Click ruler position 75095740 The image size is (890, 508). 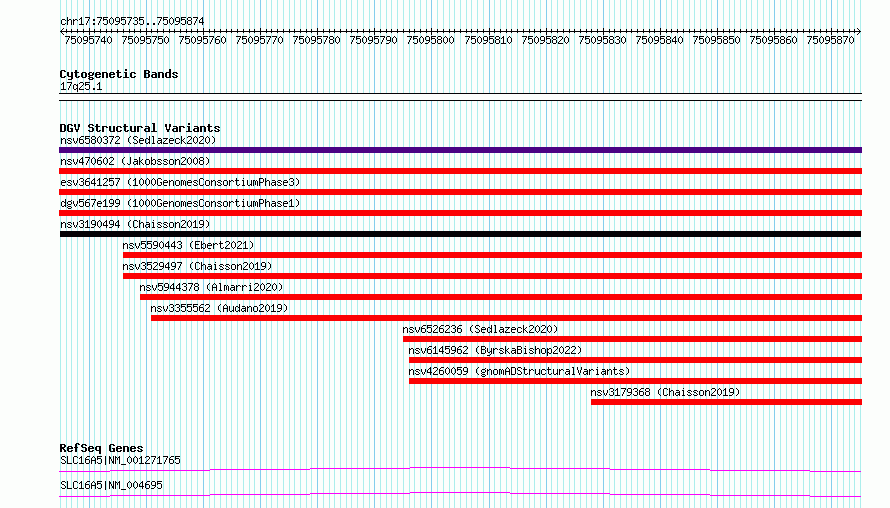[x=89, y=40]
